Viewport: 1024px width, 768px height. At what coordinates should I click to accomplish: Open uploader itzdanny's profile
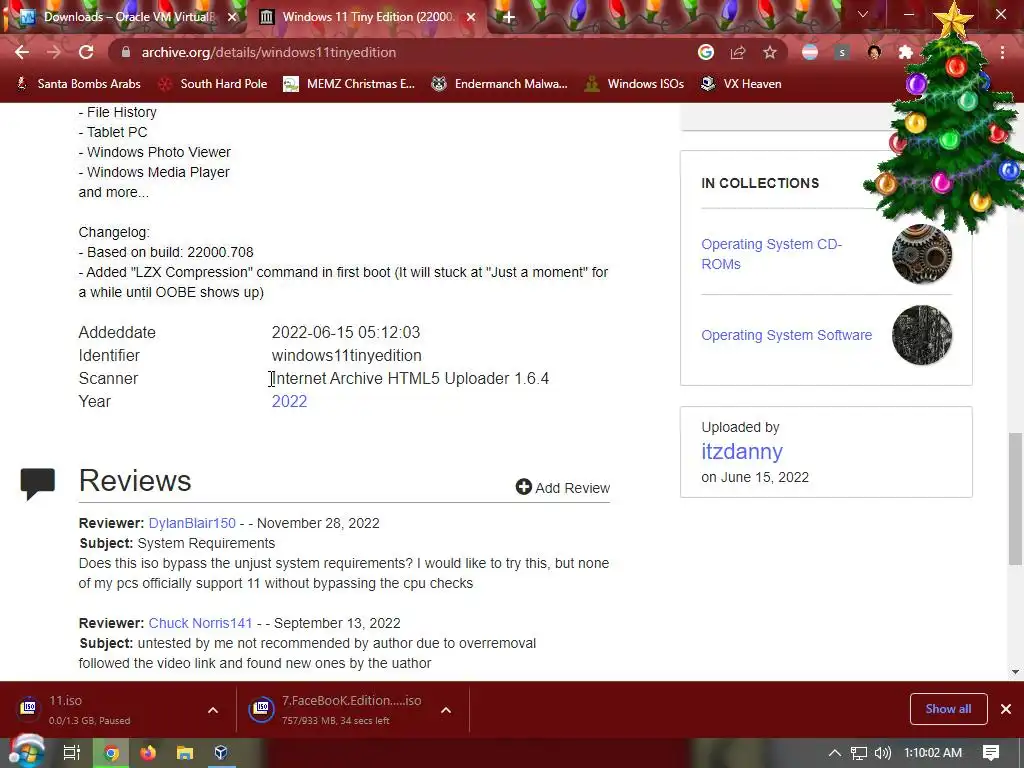pos(742,451)
